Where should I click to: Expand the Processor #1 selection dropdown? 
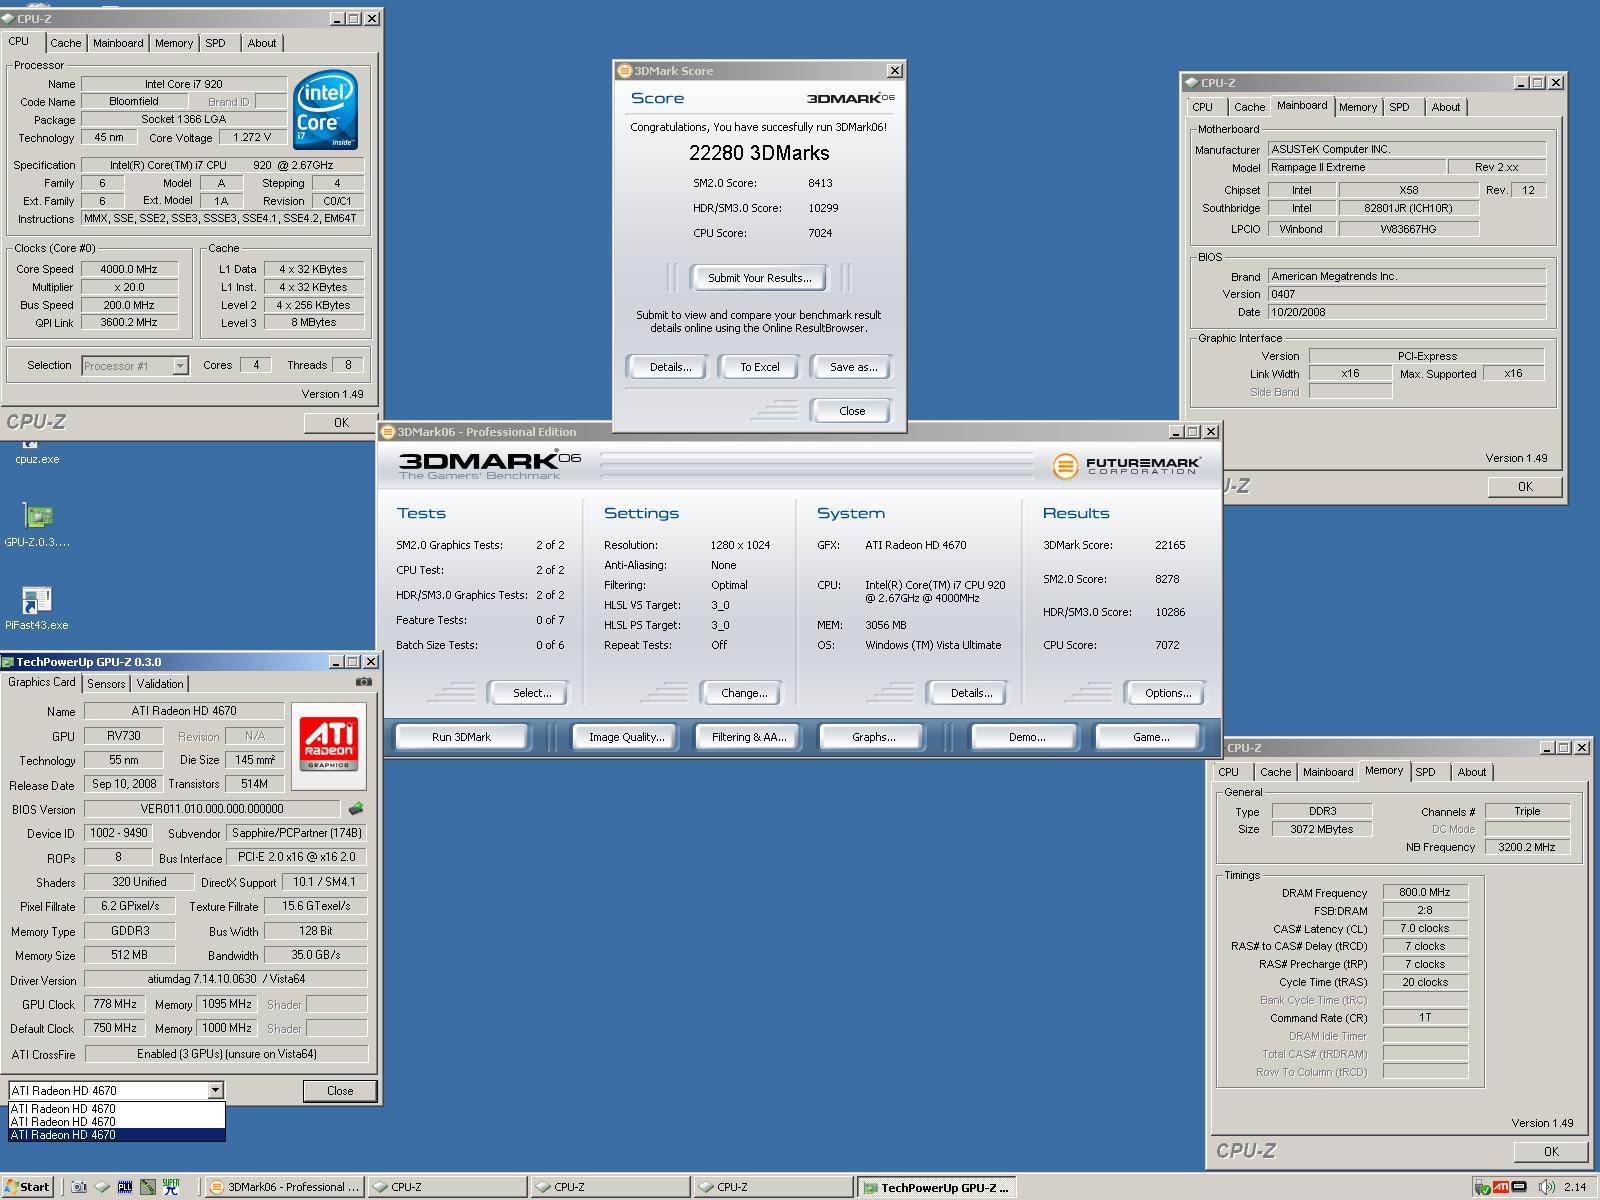coord(180,366)
